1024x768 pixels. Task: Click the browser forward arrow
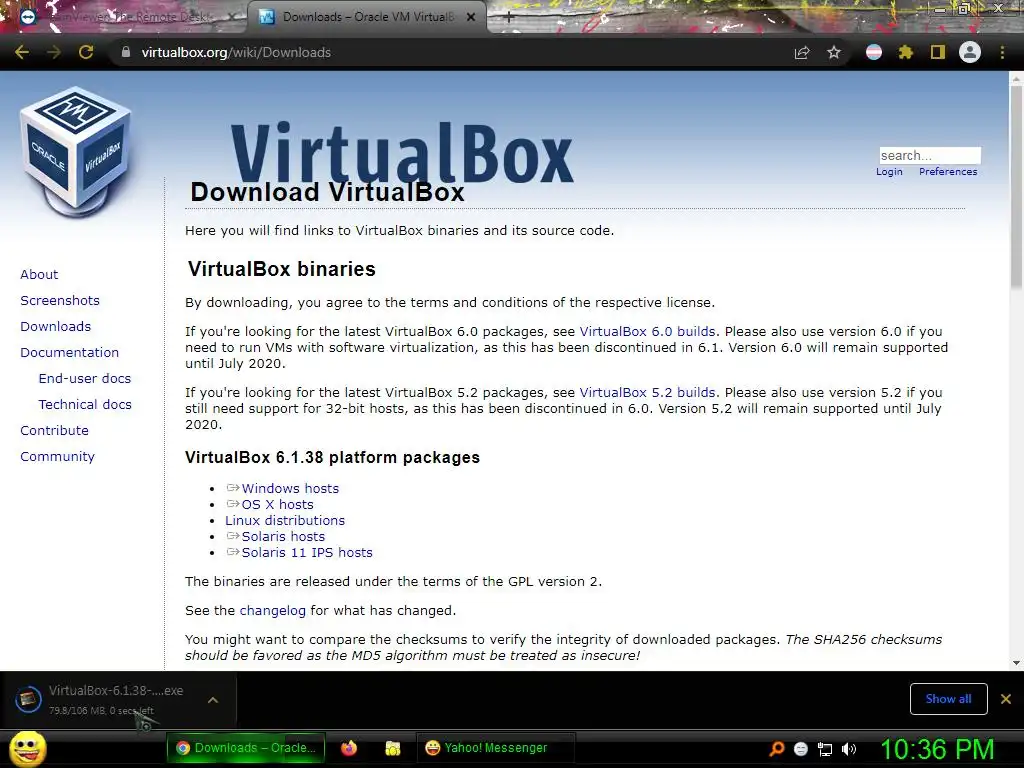pyautogui.click(x=54, y=52)
